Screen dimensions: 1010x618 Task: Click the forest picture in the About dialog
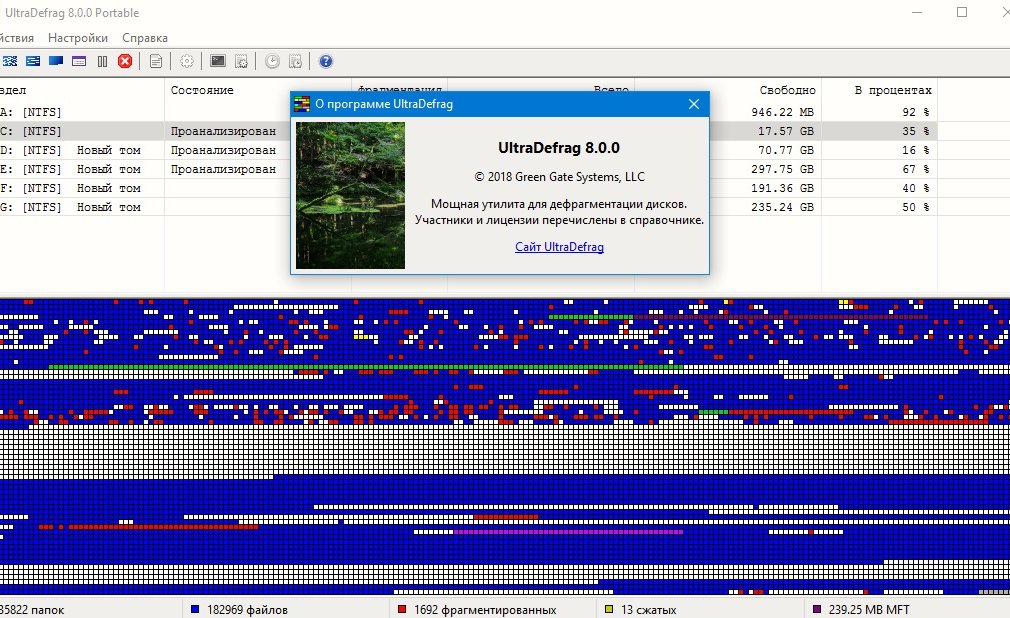[x=350, y=195]
